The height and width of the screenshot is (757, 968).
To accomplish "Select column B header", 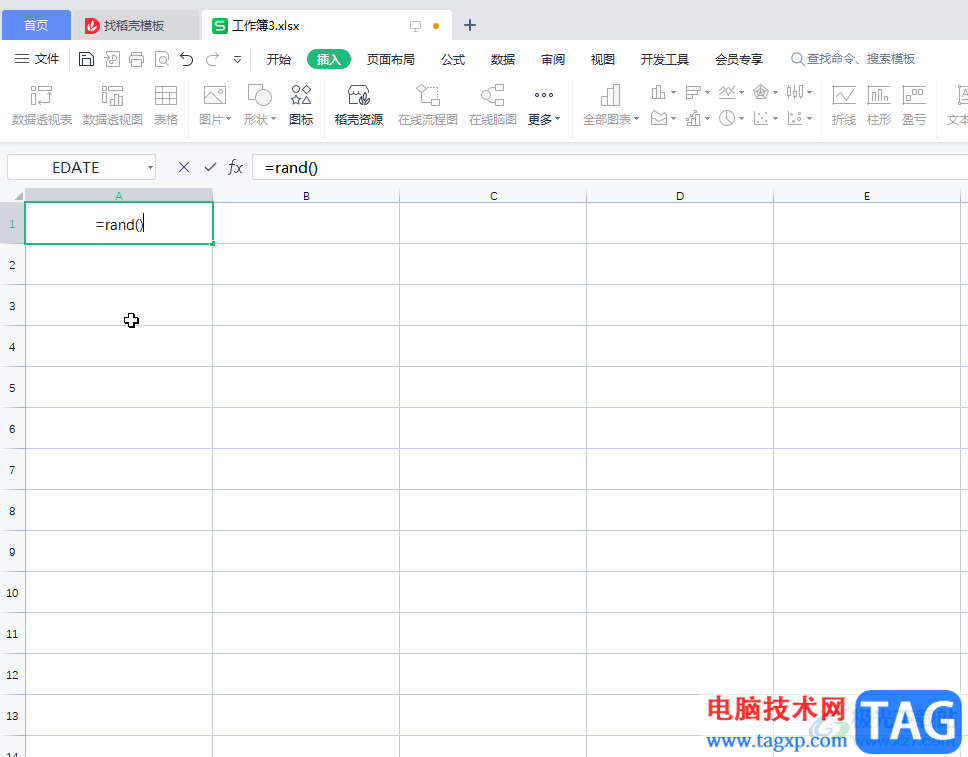I will pyautogui.click(x=306, y=196).
